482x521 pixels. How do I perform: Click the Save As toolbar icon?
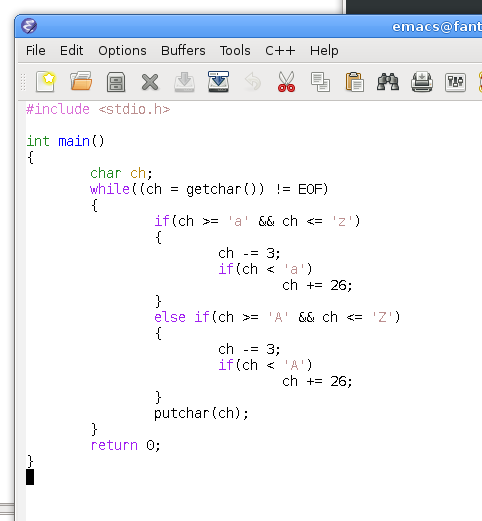(x=218, y=82)
